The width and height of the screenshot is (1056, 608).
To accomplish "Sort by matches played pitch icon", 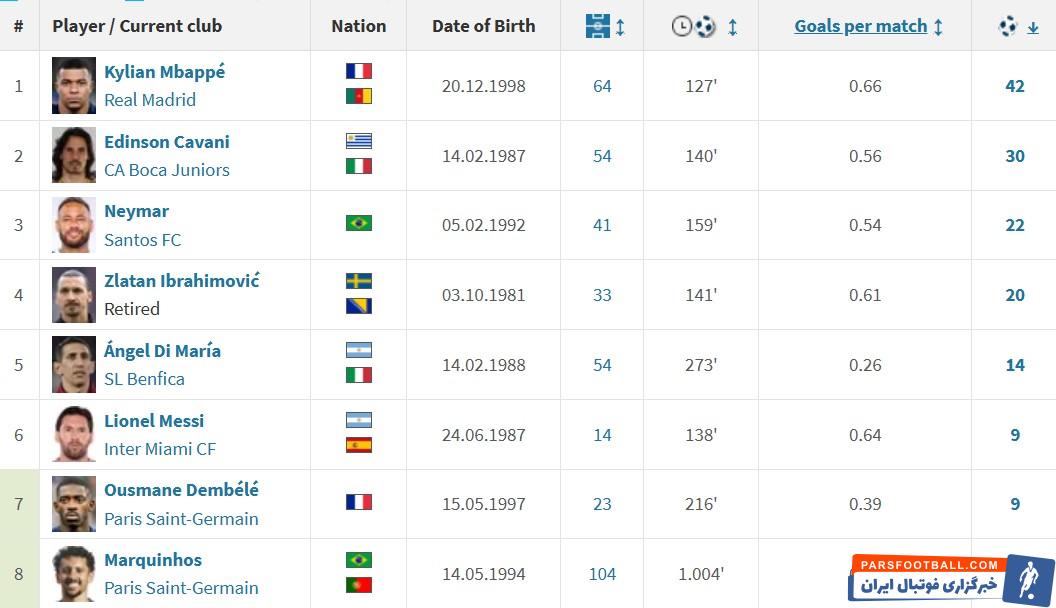I will tap(598, 27).
